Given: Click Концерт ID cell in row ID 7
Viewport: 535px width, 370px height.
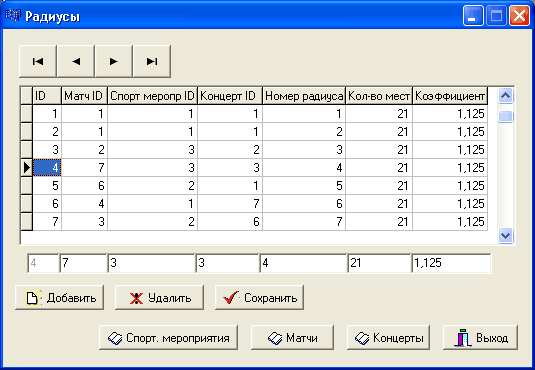Looking at the screenshot, I should pyautogui.click(x=230, y=222).
